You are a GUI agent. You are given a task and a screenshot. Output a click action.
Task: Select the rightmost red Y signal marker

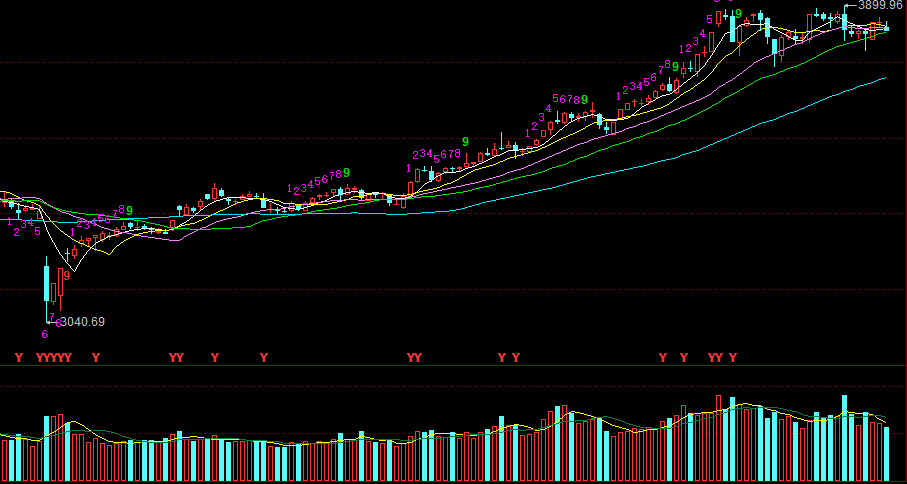point(732,357)
